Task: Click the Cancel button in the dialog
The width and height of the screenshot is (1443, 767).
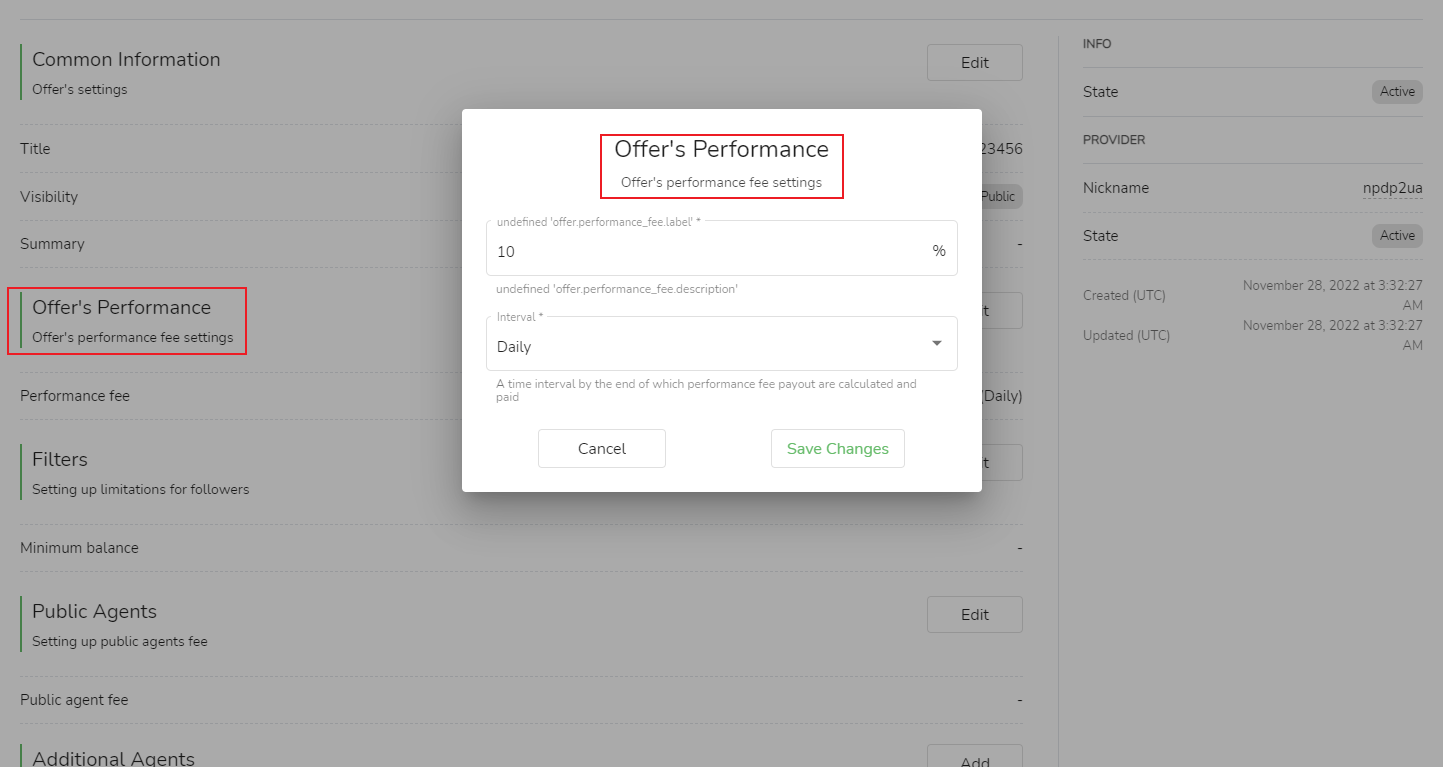Action: point(601,449)
